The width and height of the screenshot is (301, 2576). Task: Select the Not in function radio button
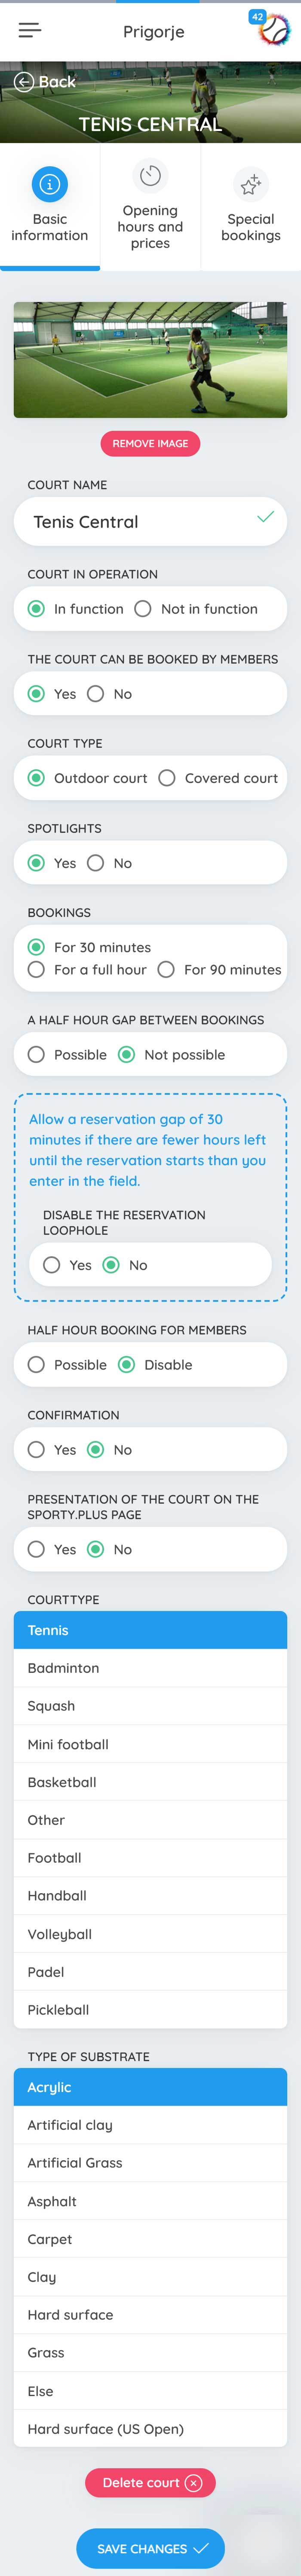(143, 609)
